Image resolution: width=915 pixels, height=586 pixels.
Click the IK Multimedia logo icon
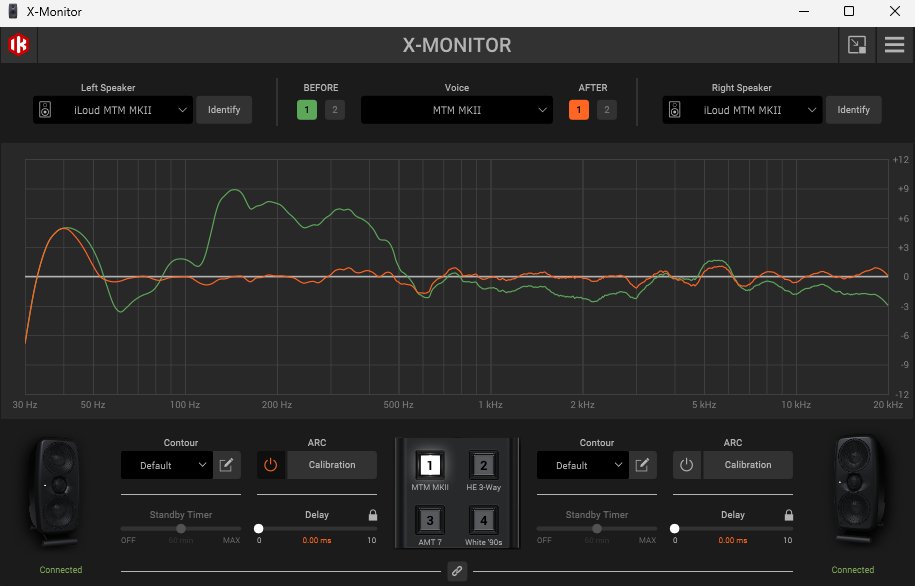click(x=19, y=45)
